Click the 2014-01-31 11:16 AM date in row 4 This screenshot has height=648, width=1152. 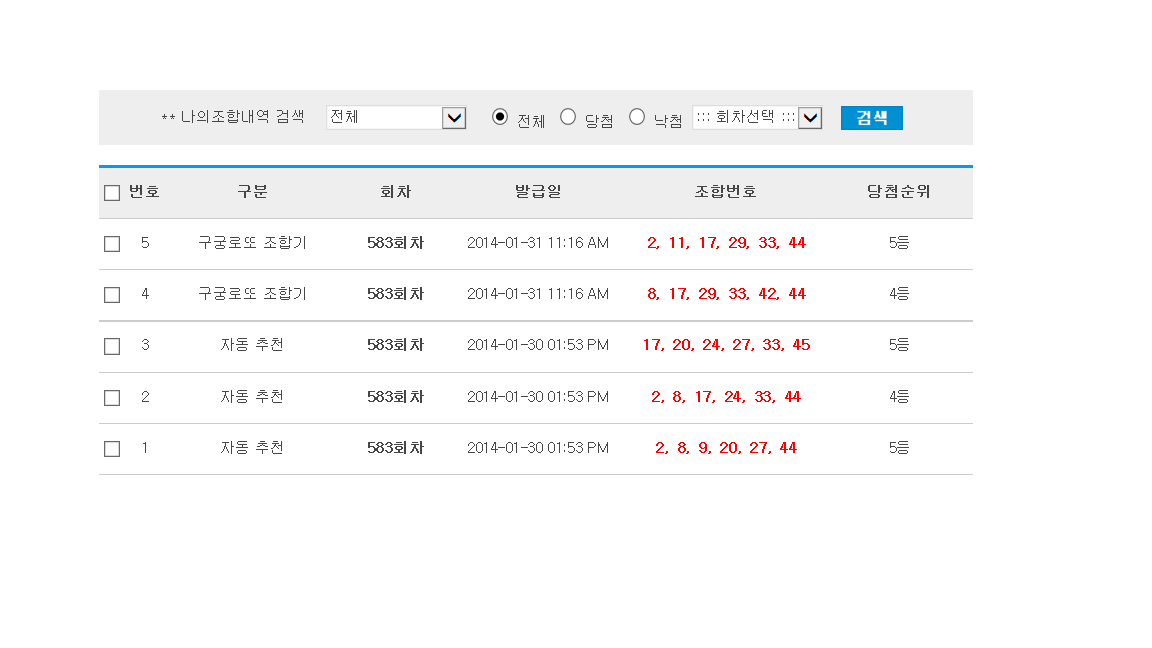538,294
